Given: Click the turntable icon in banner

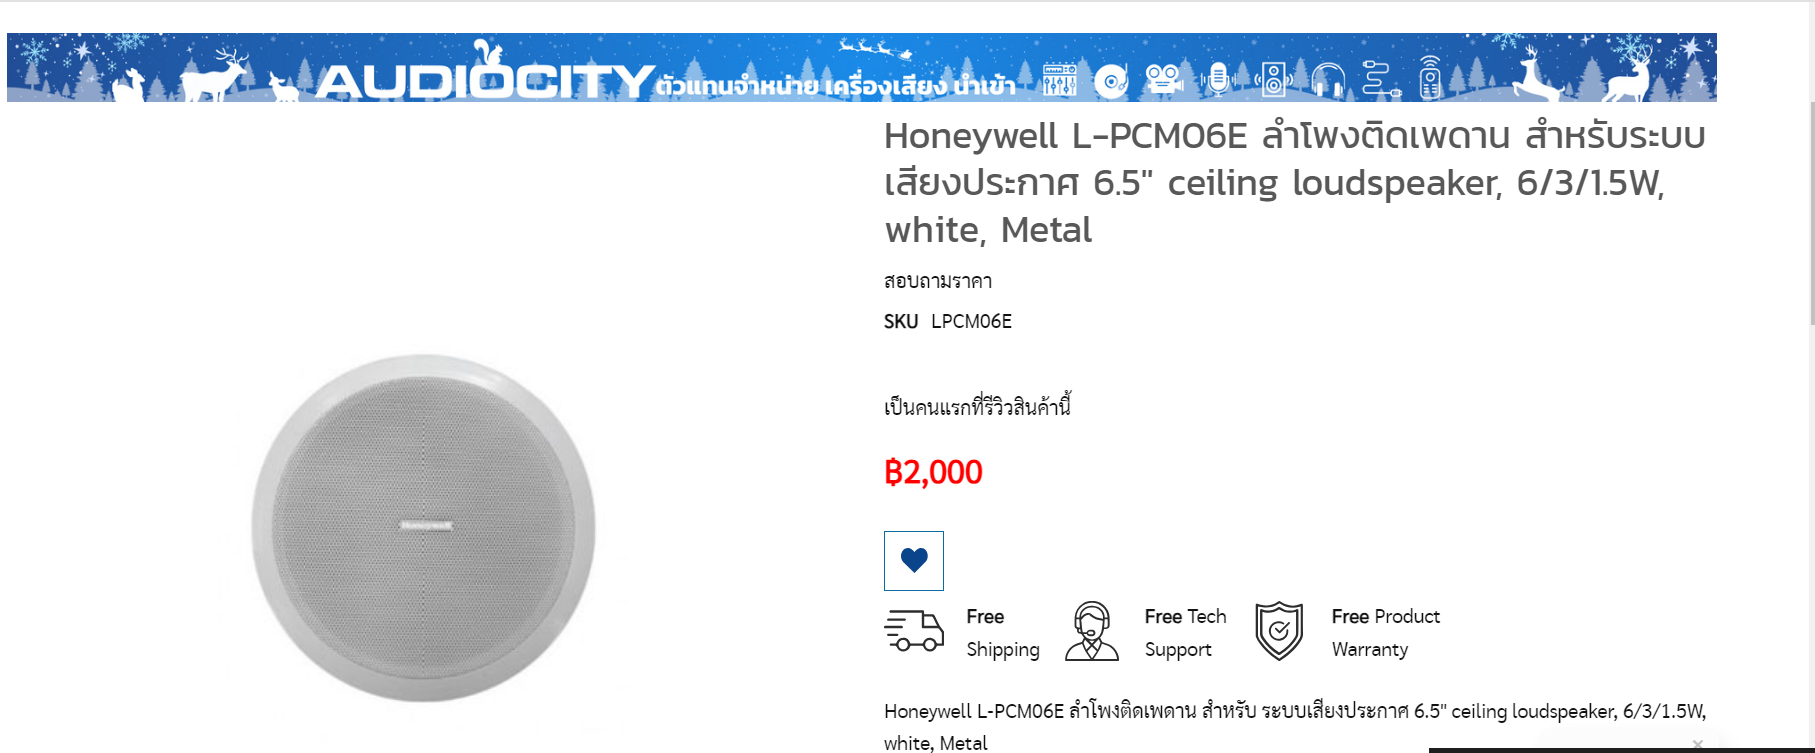Looking at the screenshot, I should (x=1111, y=80).
